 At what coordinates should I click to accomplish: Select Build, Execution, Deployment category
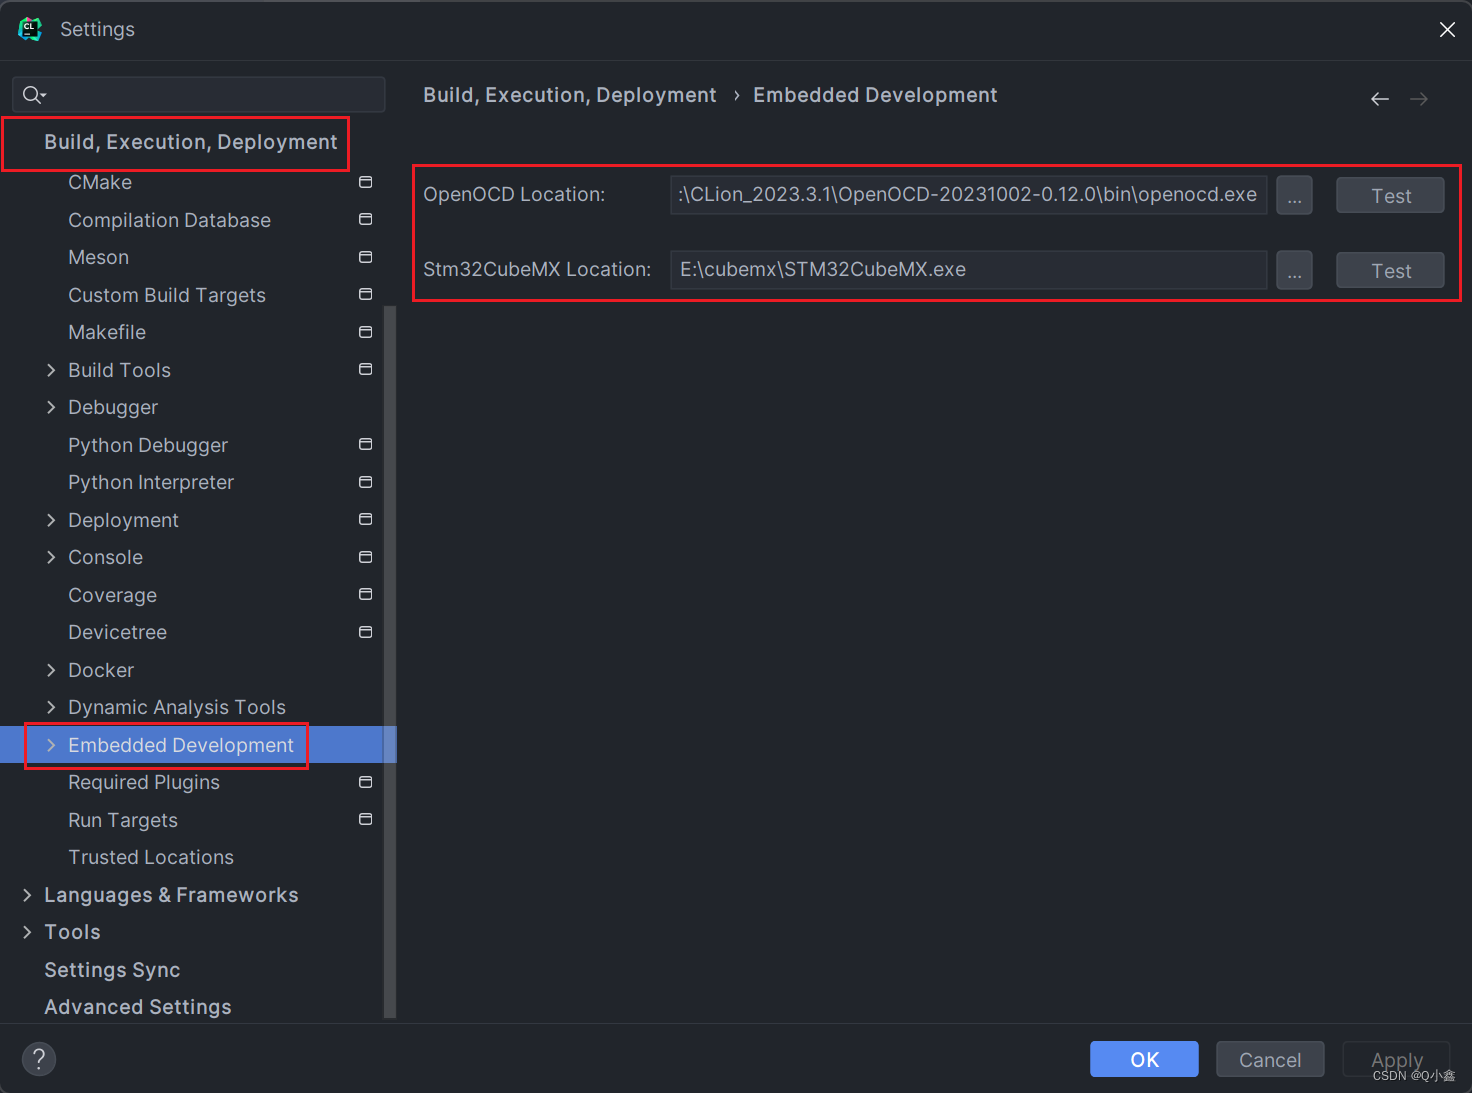click(190, 142)
